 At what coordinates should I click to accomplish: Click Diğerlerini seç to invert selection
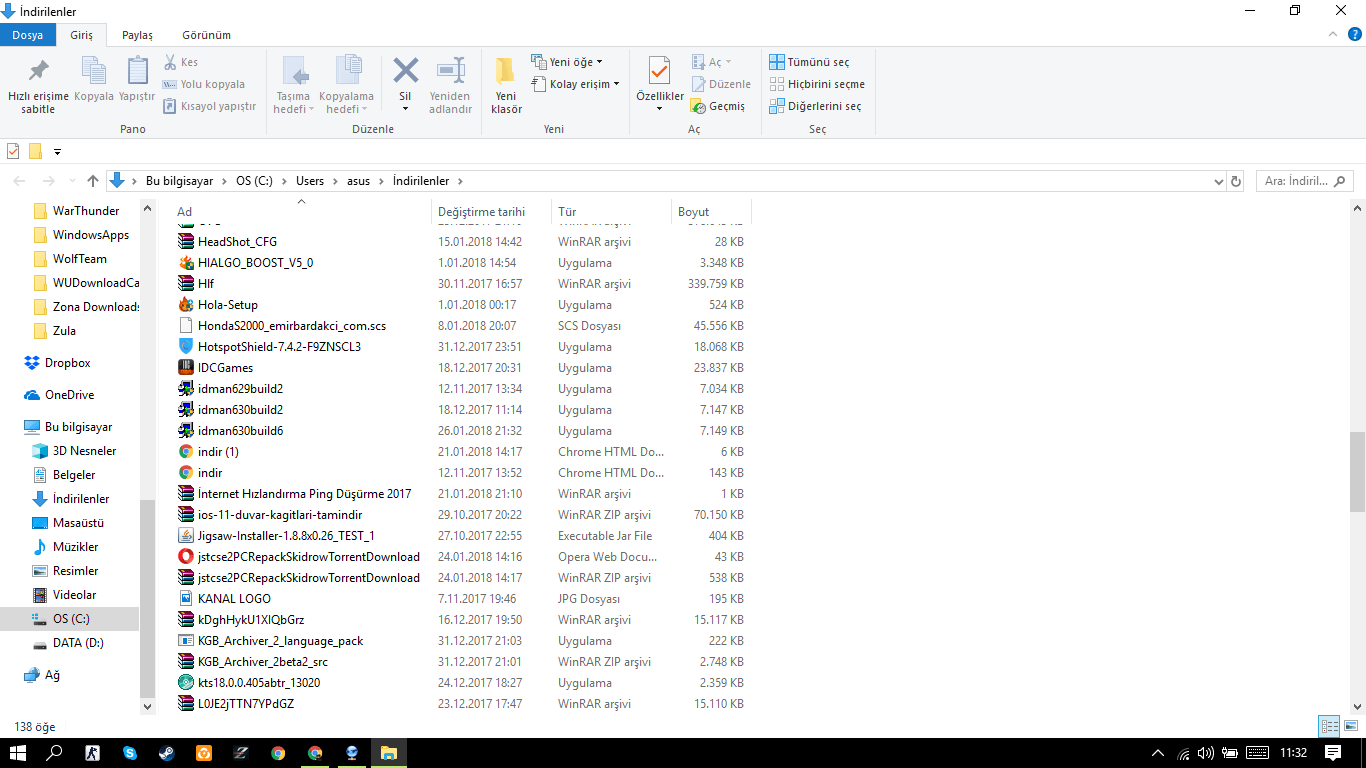click(815, 106)
